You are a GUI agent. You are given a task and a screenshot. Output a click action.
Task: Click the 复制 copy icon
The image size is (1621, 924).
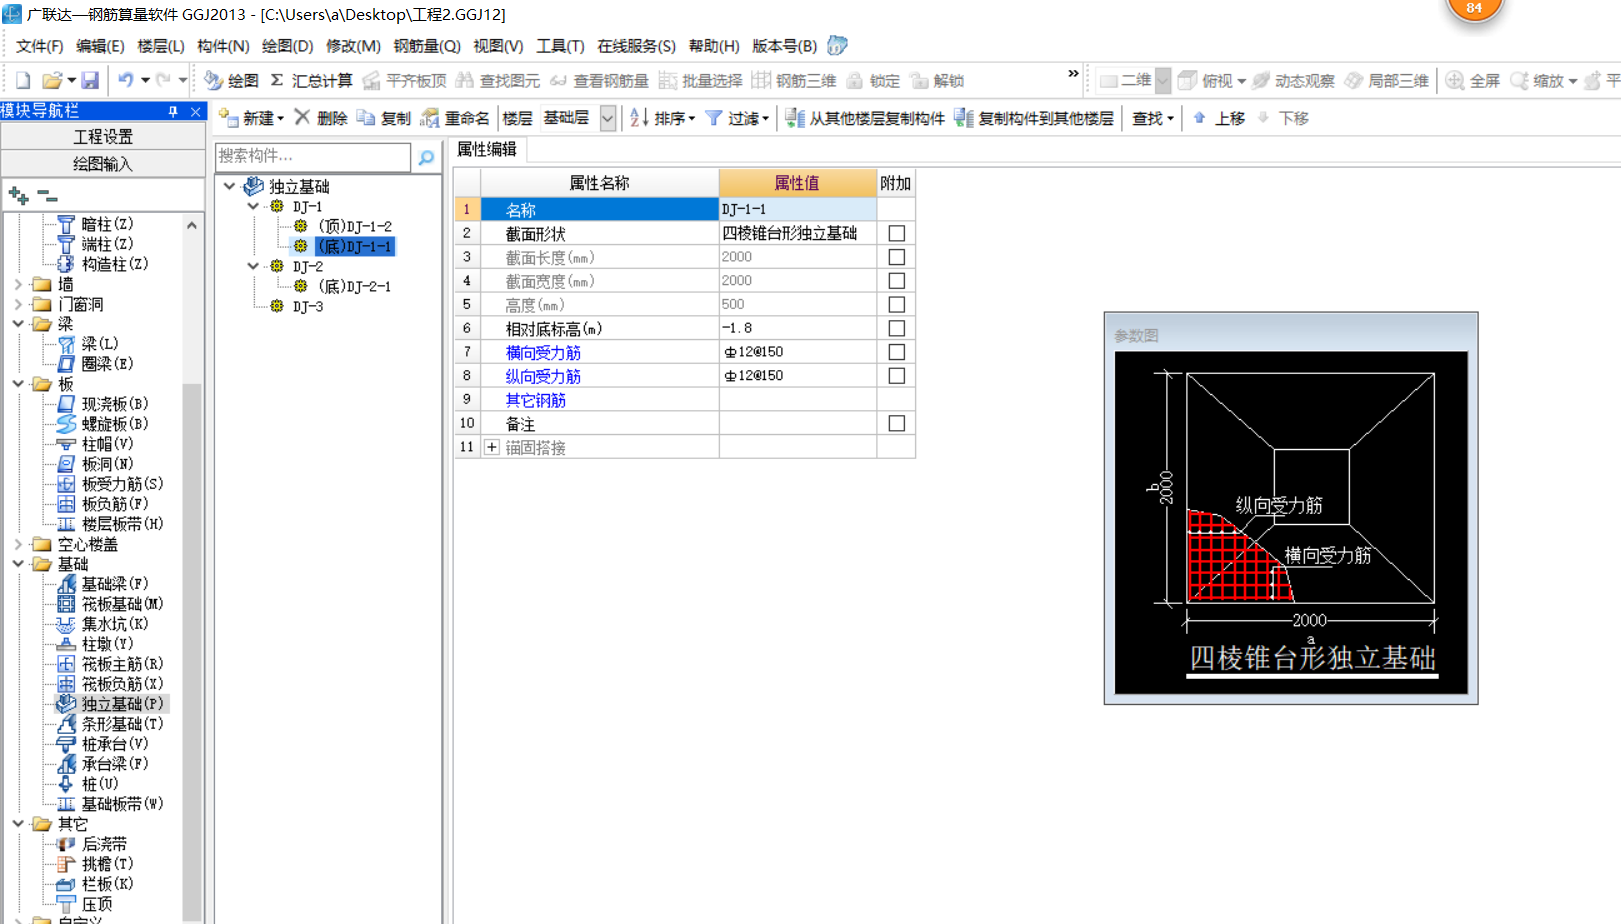click(x=366, y=118)
